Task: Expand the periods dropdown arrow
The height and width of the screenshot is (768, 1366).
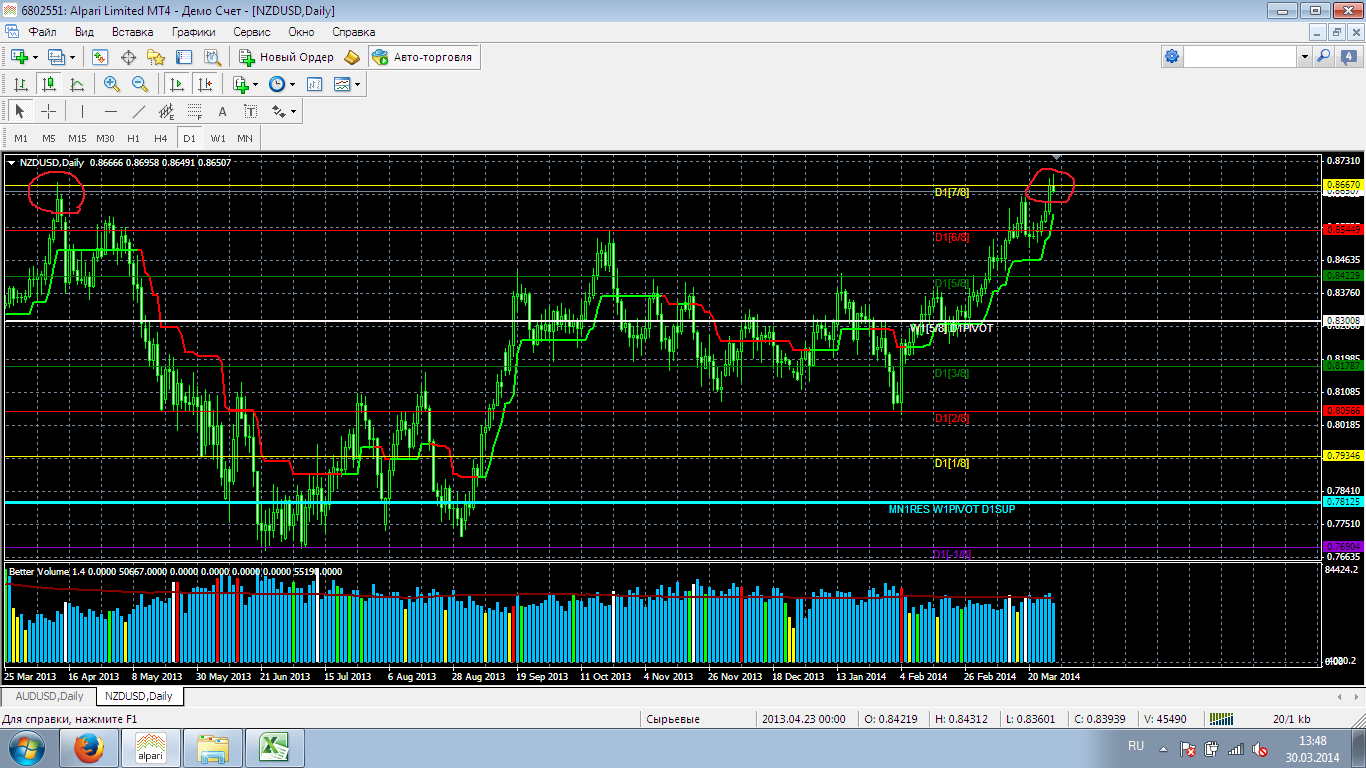Action: (292, 85)
